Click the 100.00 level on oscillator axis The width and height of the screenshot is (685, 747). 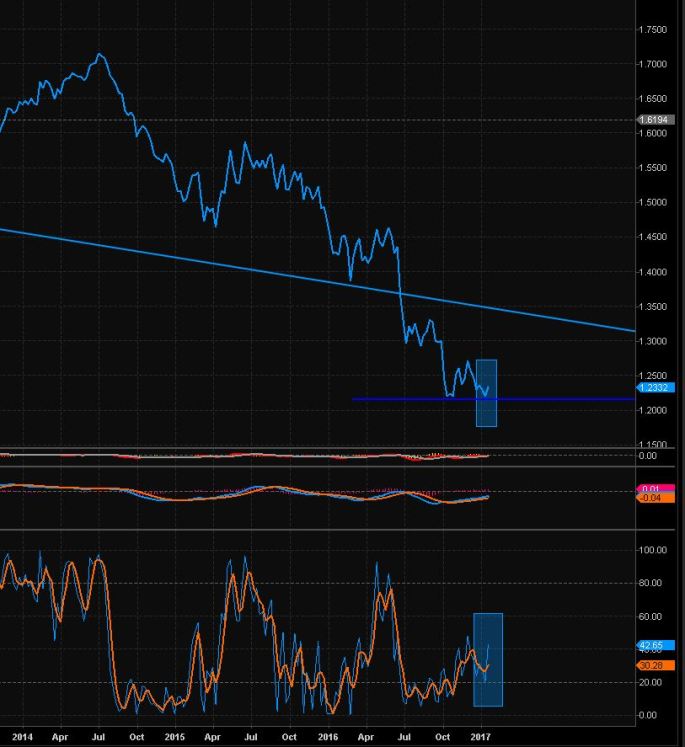654,550
